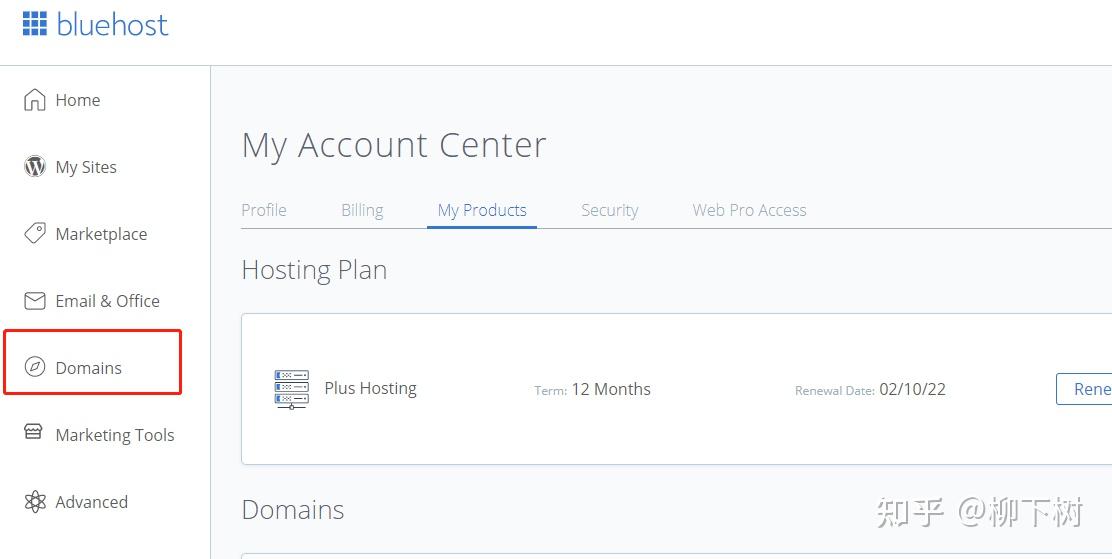Click the Marketing Tools storefront icon
The width and height of the screenshot is (1112, 559).
coord(35,434)
